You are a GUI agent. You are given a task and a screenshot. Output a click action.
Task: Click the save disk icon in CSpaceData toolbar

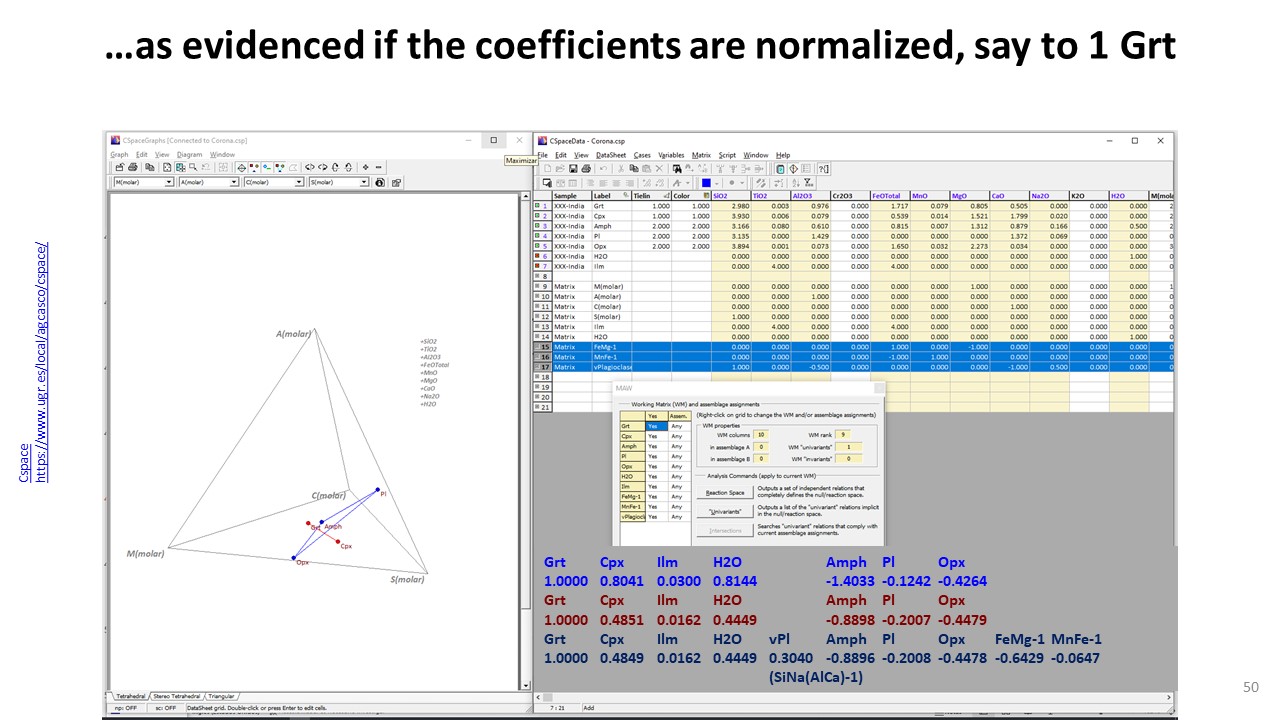coord(572,169)
